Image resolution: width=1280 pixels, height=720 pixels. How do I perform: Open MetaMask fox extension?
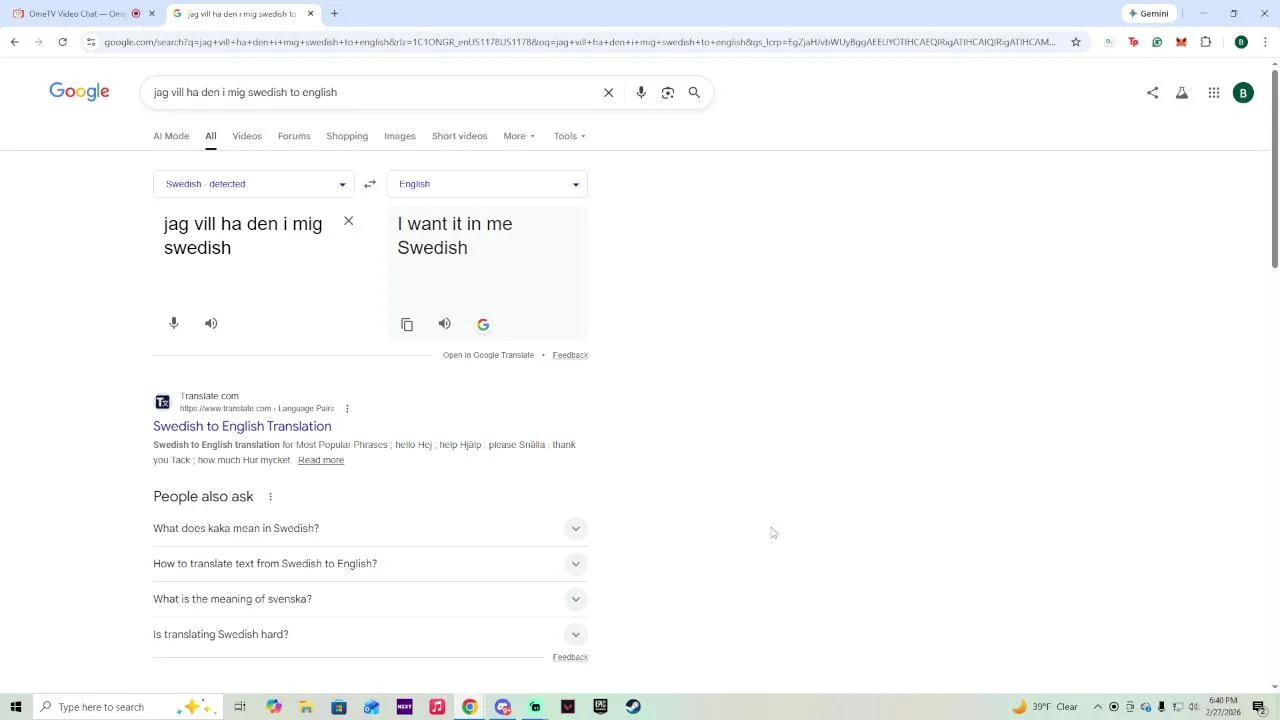(x=1181, y=42)
